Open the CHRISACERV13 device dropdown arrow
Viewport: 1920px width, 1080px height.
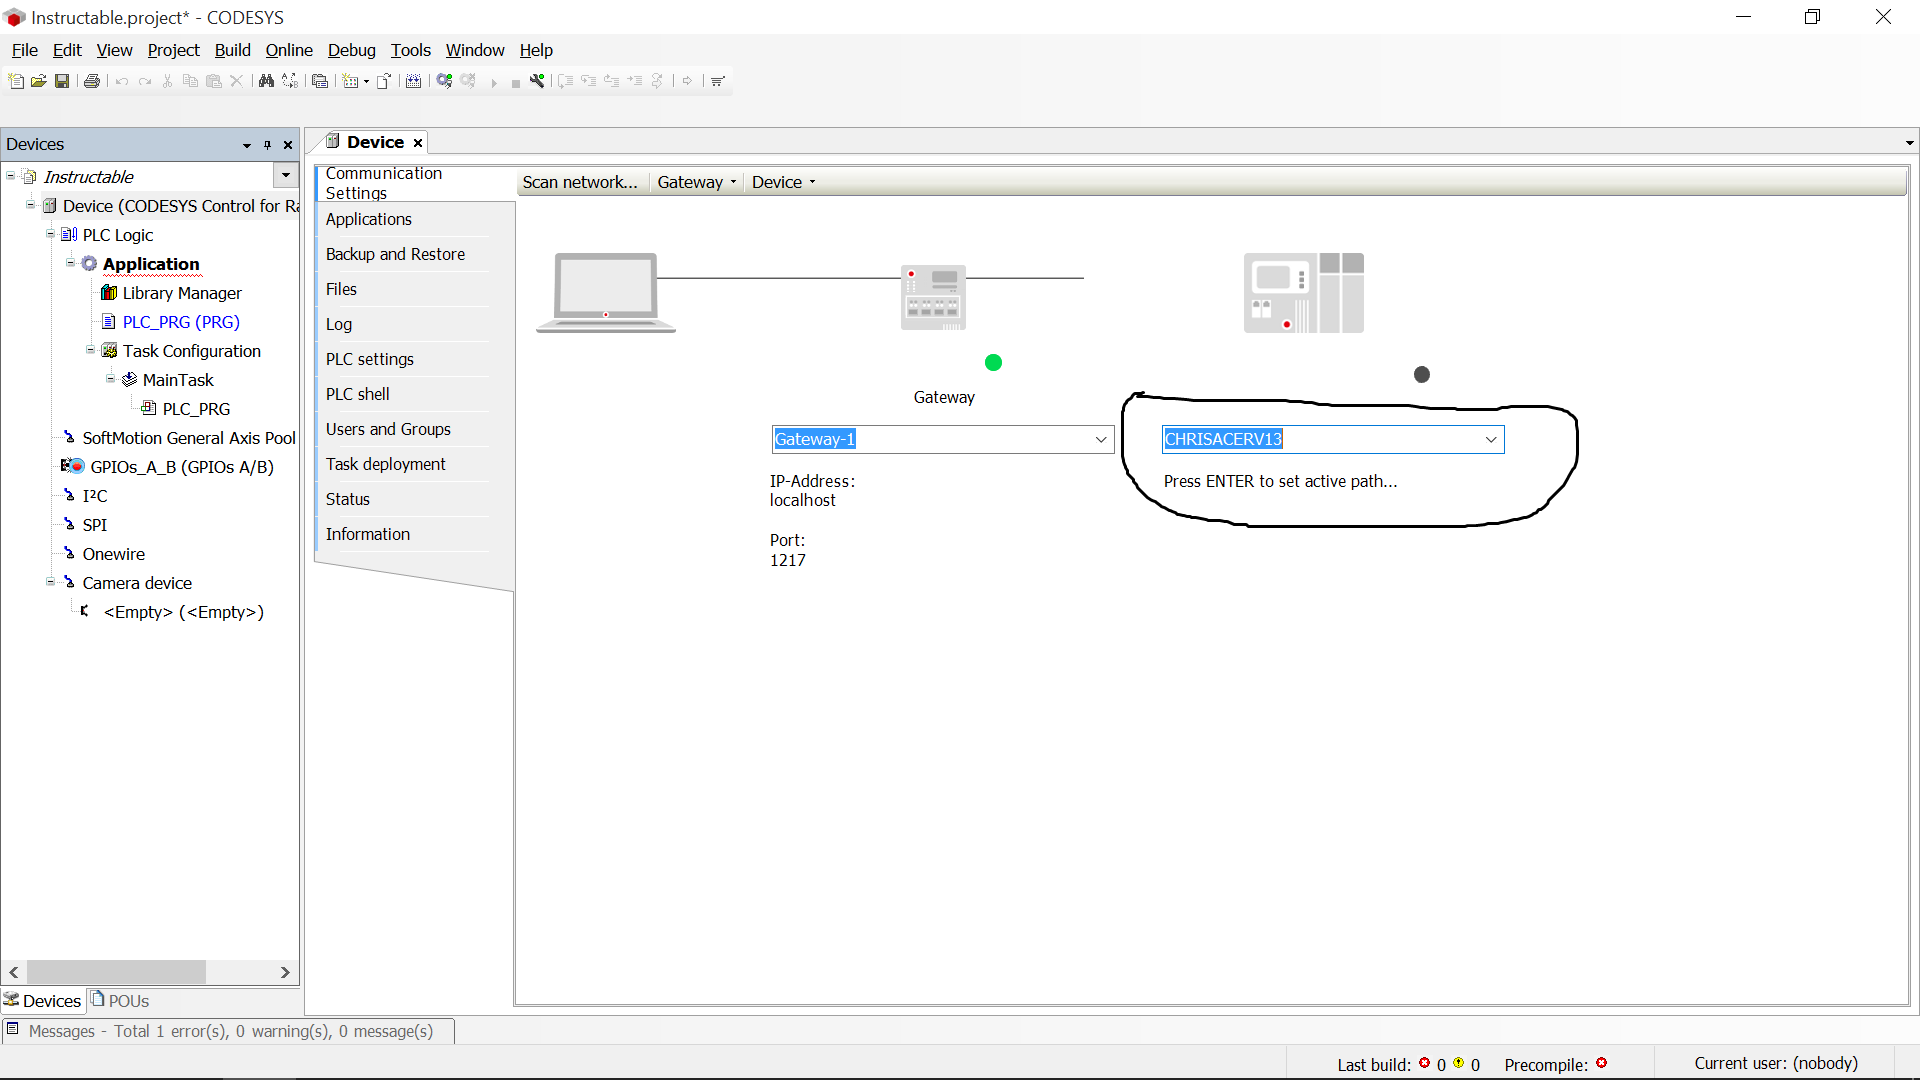click(1491, 439)
